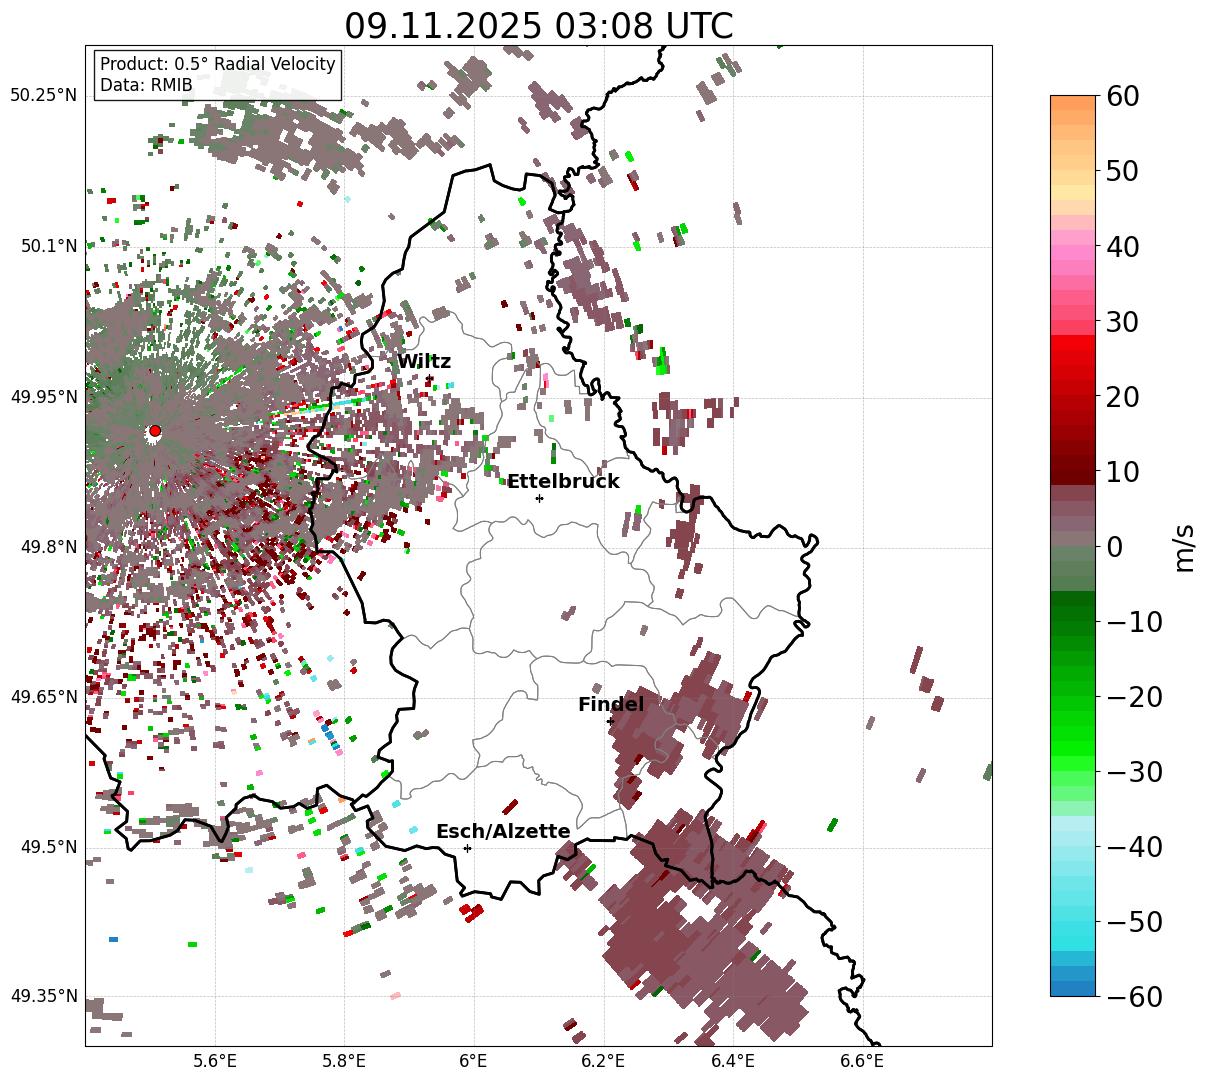The image size is (1207, 1081).
Task: Click the −40 colorbar tick label
Action: pos(1135,847)
